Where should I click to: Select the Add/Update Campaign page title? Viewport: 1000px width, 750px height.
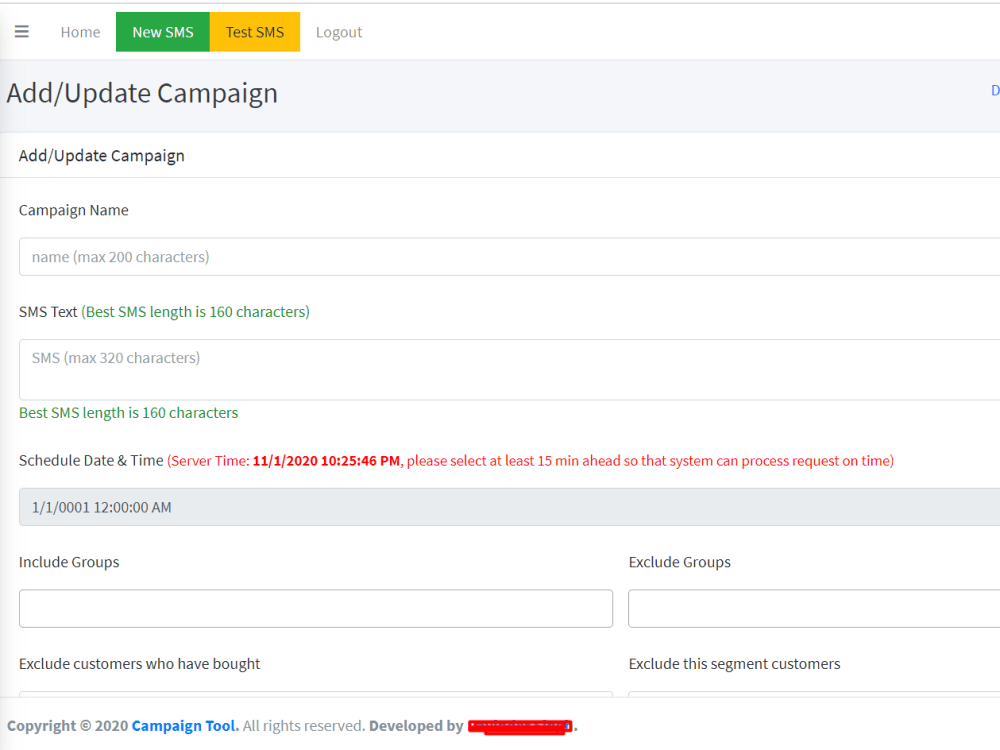pos(142,92)
